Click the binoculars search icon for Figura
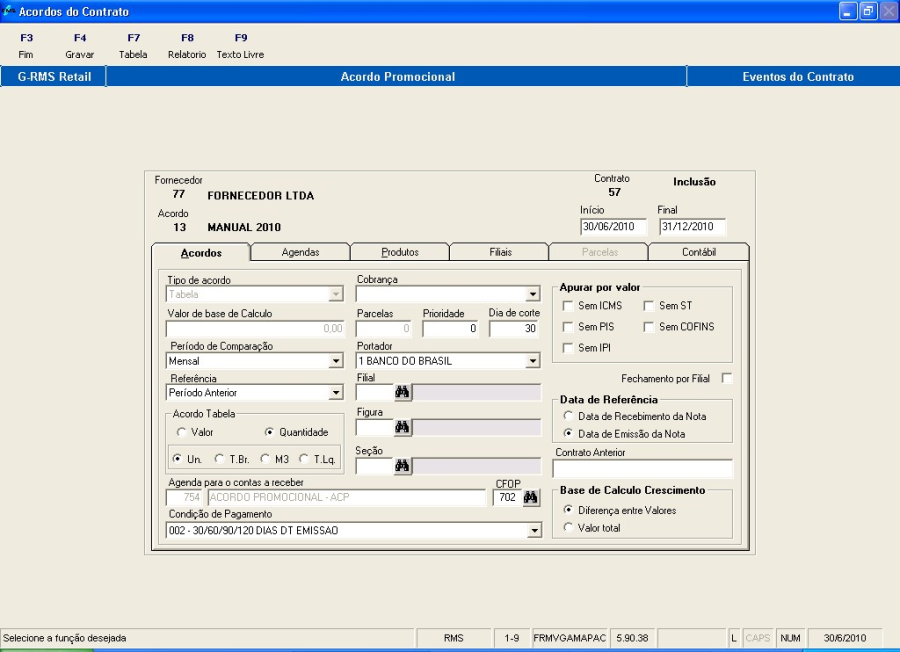Viewport: 900px width, 652px height. tap(403, 428)
